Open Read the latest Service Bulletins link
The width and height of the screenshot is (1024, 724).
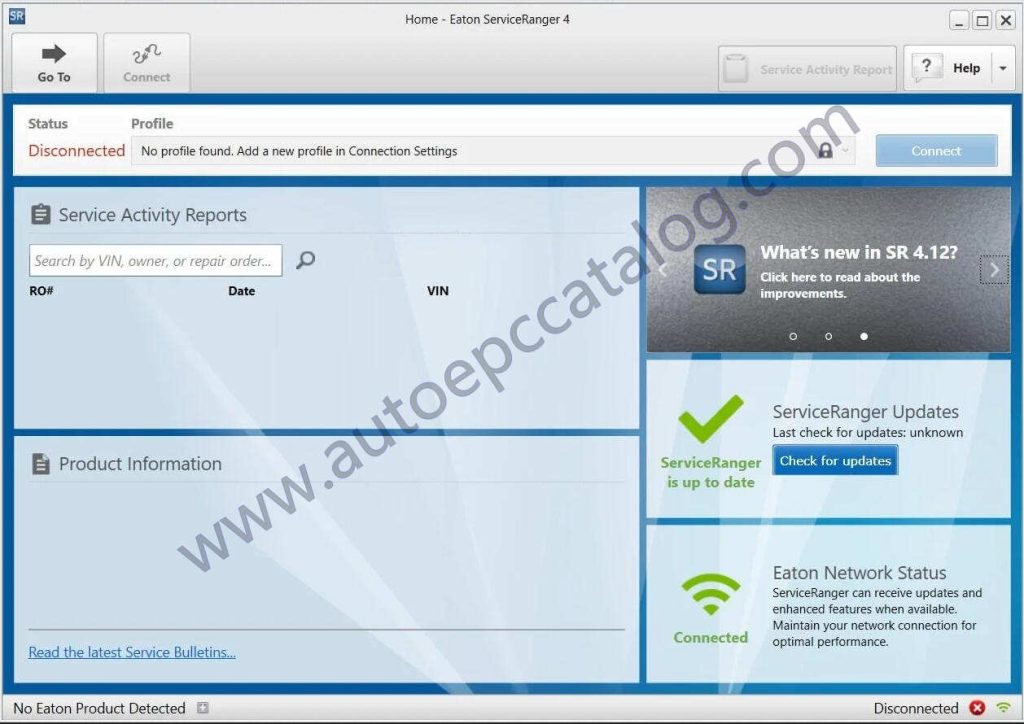131,652
